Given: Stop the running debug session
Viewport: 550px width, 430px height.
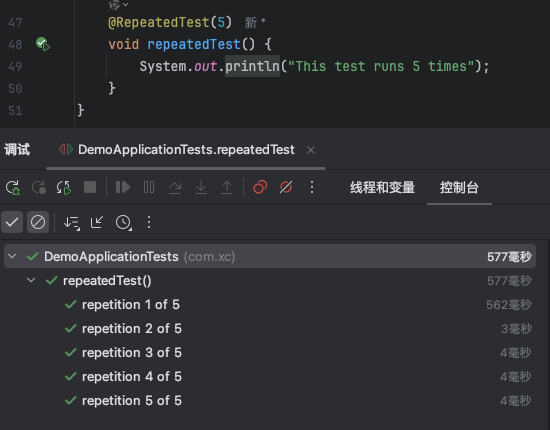Looking at the screenshot, I should [90, 187].
